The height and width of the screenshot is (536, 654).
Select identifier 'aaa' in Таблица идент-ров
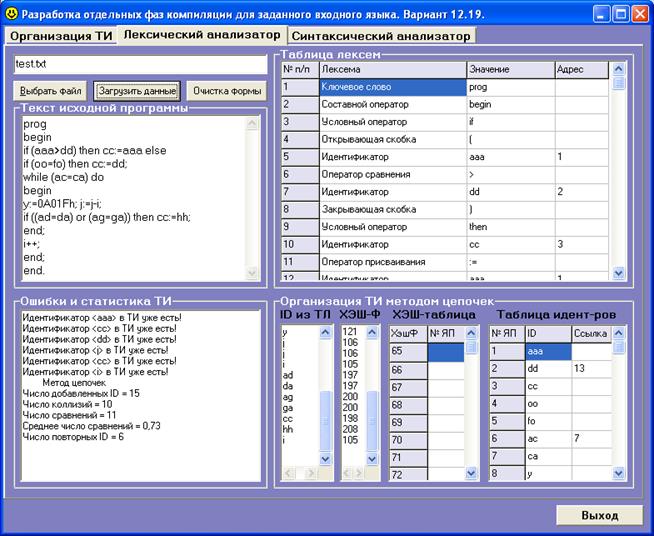[x=548, y=352]
